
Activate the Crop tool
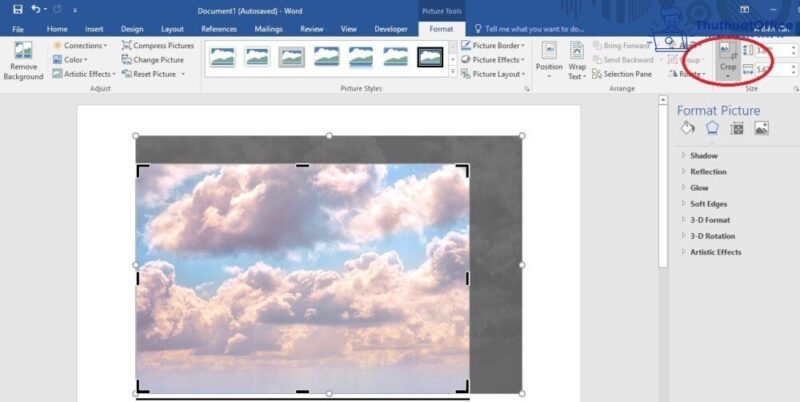pos(727,58)
